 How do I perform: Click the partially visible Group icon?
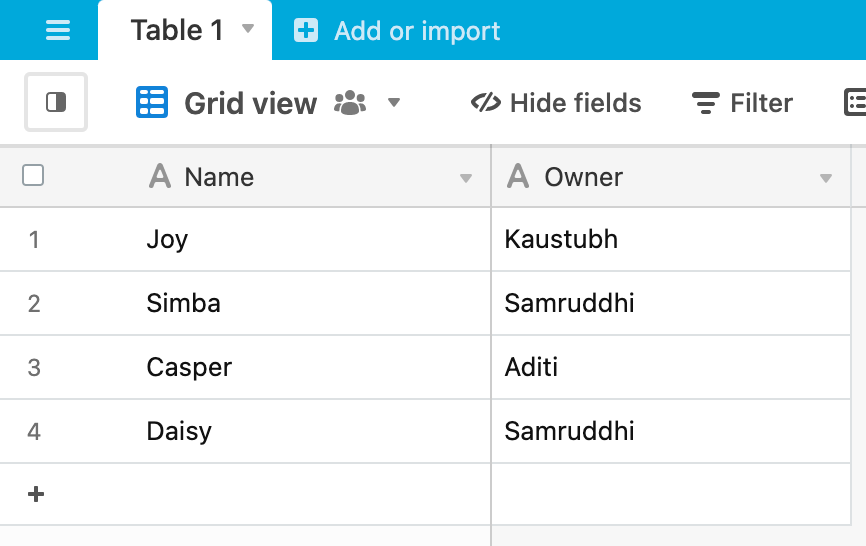click(855, 103)
